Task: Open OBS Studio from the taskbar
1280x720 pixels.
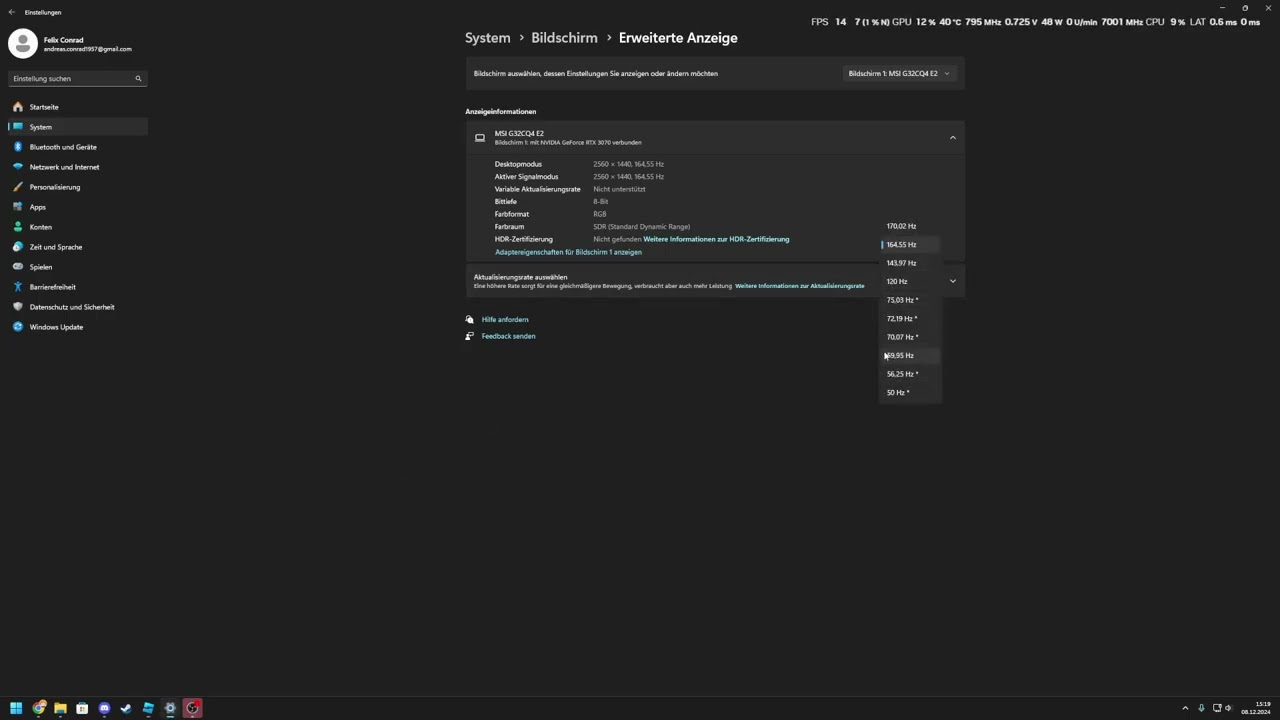Action: [192, 708]
